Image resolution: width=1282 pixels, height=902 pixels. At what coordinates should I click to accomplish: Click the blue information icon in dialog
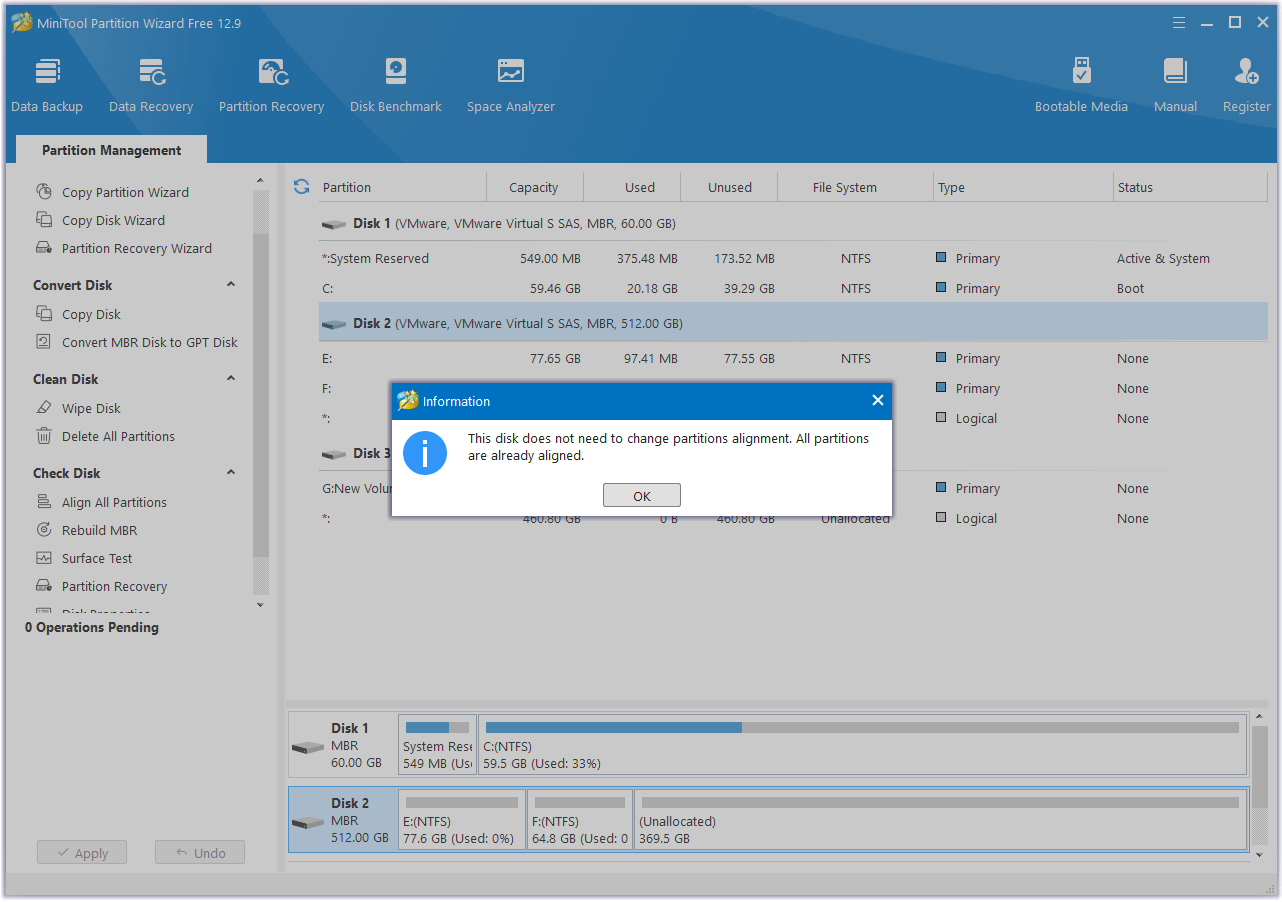click(425, 453)
